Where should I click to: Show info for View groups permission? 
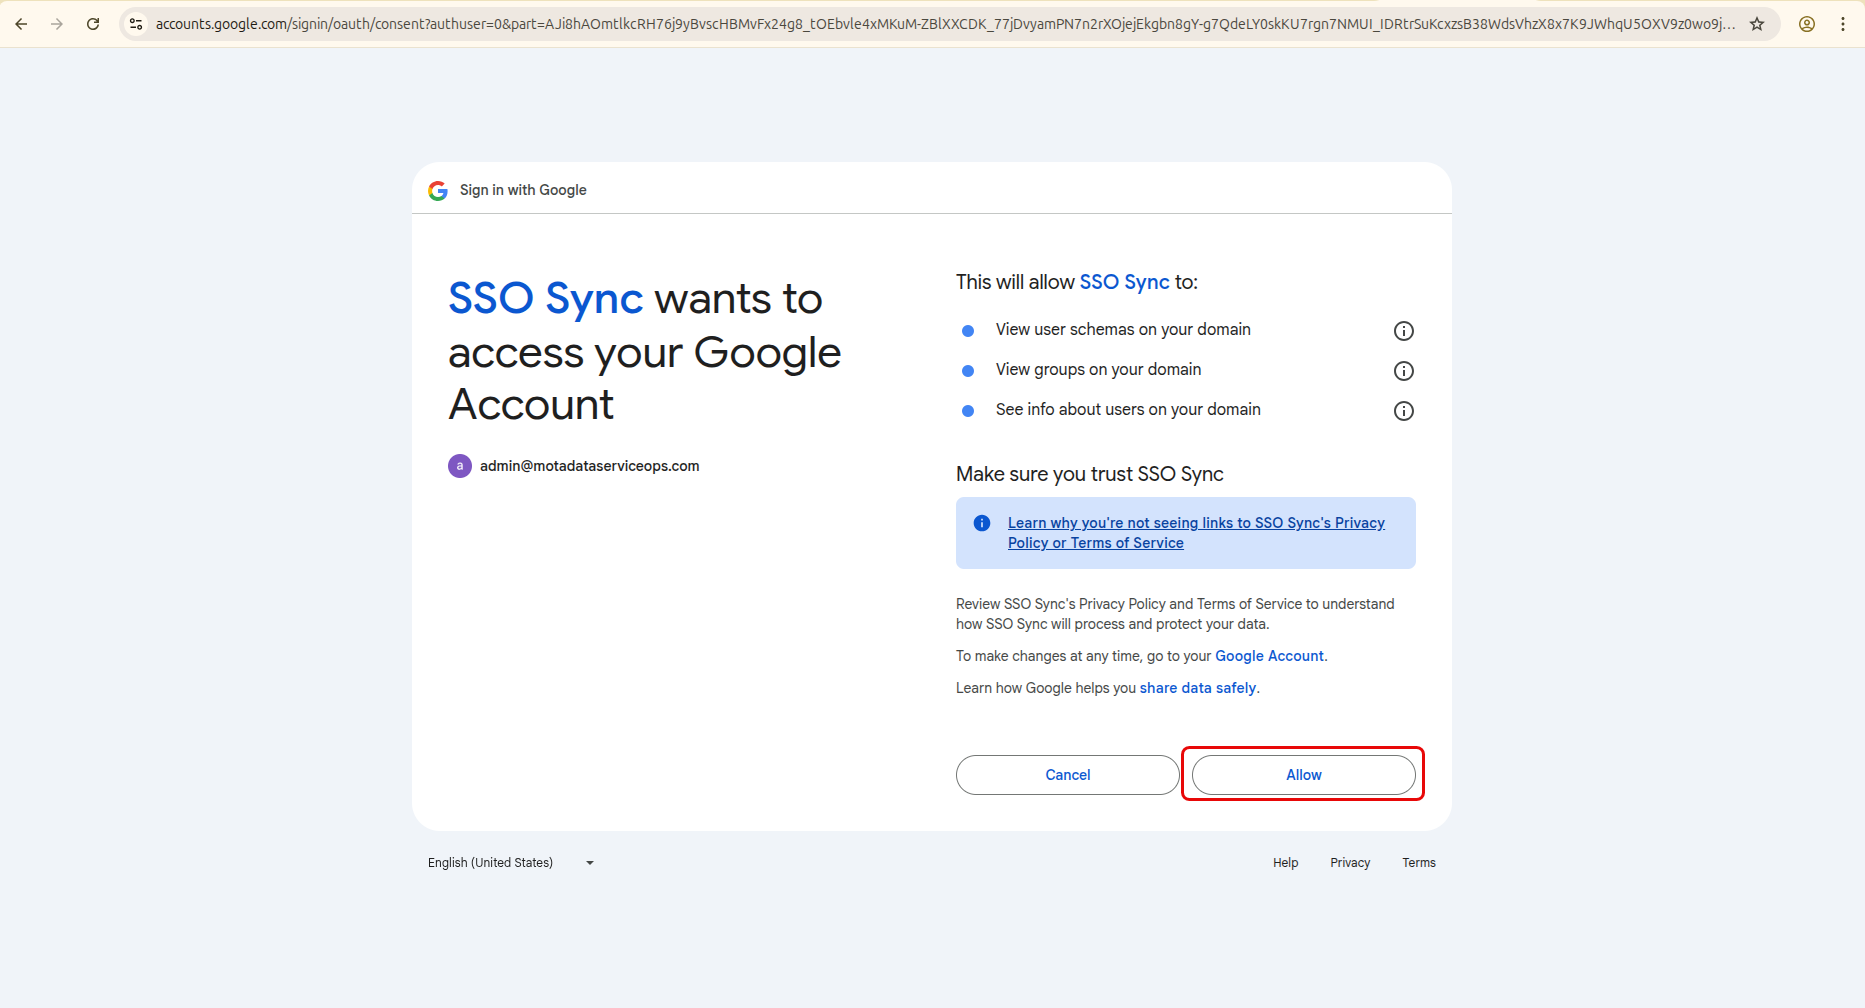(1404, 371)
